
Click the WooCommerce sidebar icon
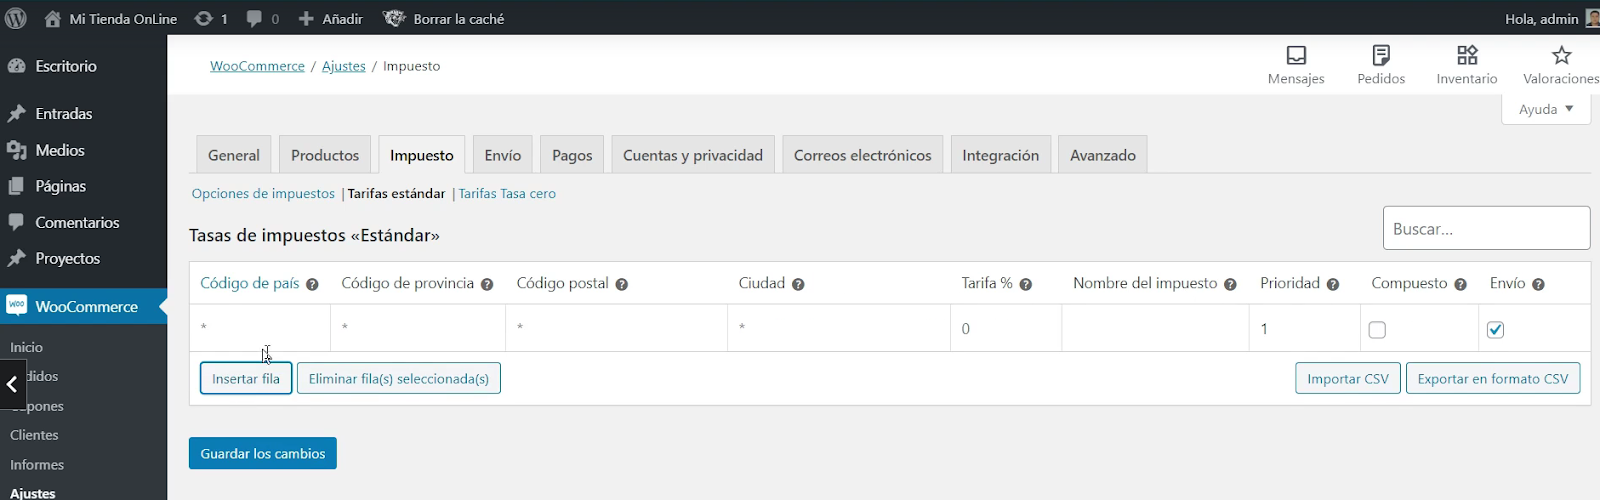tap(16, 306)
